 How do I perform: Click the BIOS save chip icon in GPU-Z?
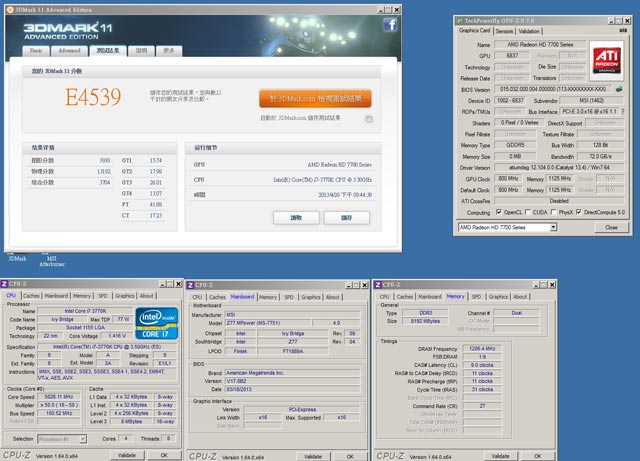coord(619,89)
